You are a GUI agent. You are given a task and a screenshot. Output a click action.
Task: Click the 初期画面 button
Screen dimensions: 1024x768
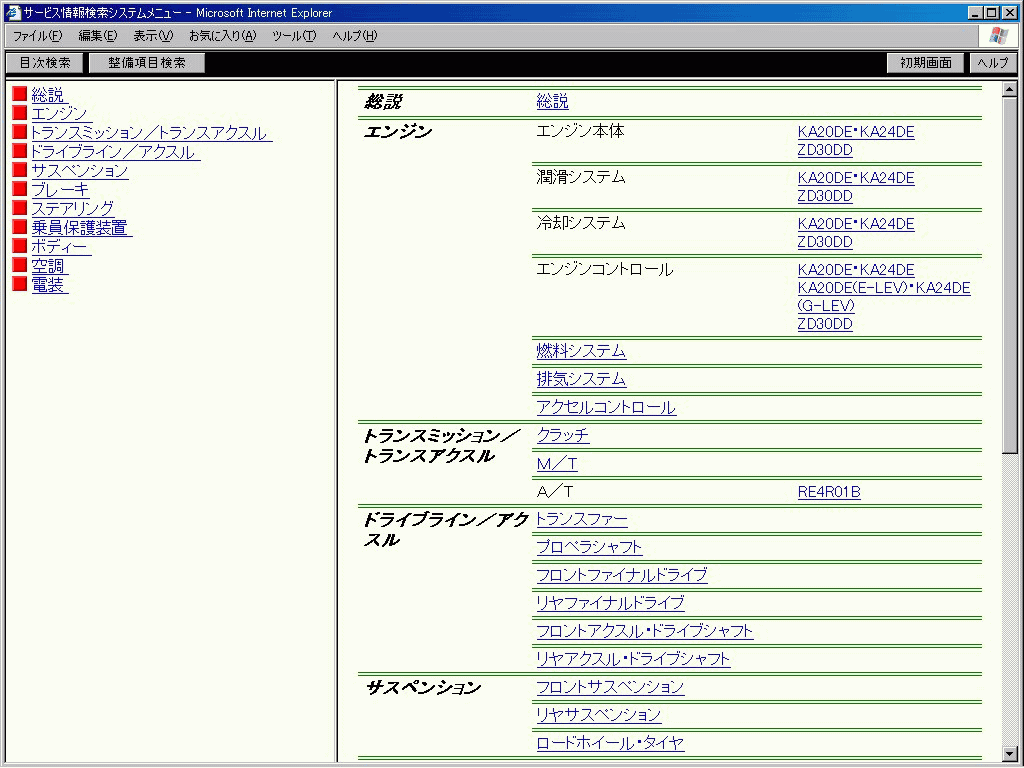pyautogui.click(x=925, y=63)
